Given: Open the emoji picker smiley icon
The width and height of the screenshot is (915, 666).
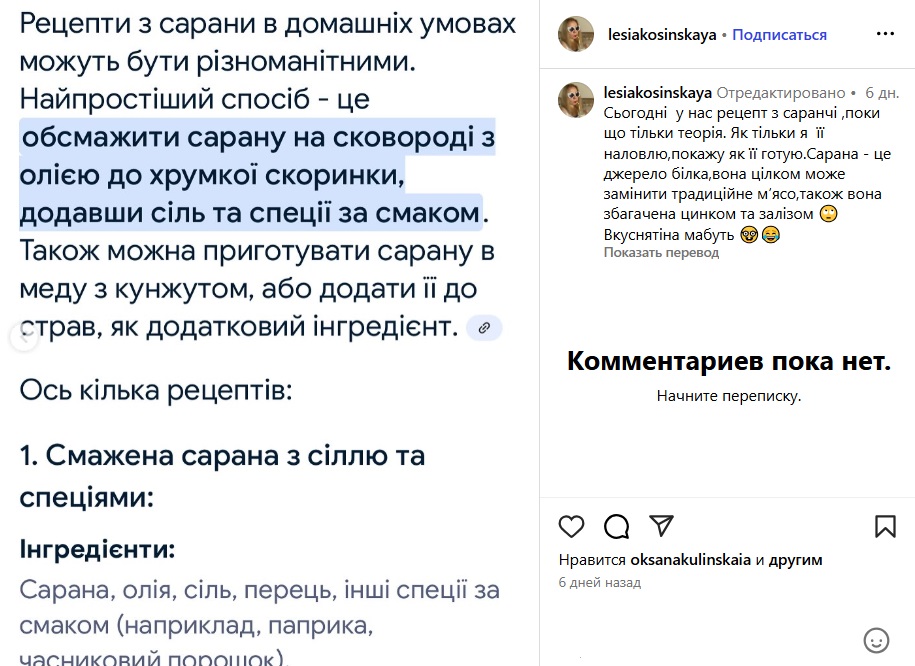Looking at the screenshot, I should tap(876, 640).
